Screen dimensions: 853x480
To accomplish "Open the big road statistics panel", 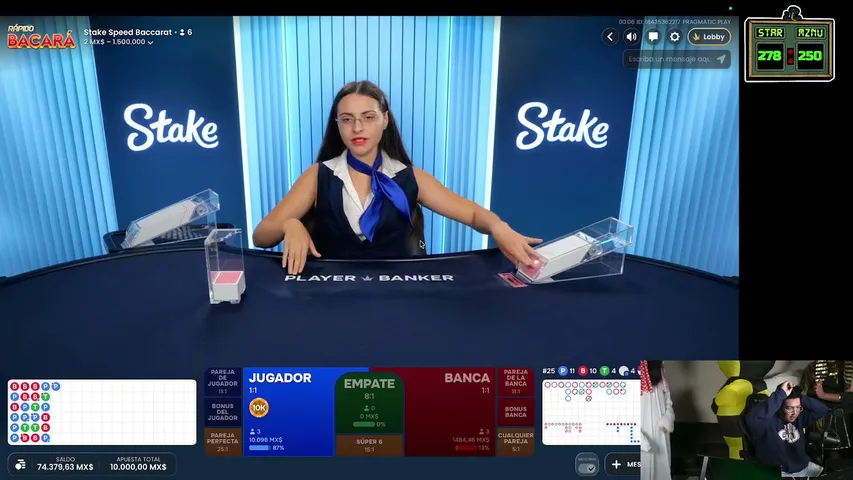I will tap(591, 412).
